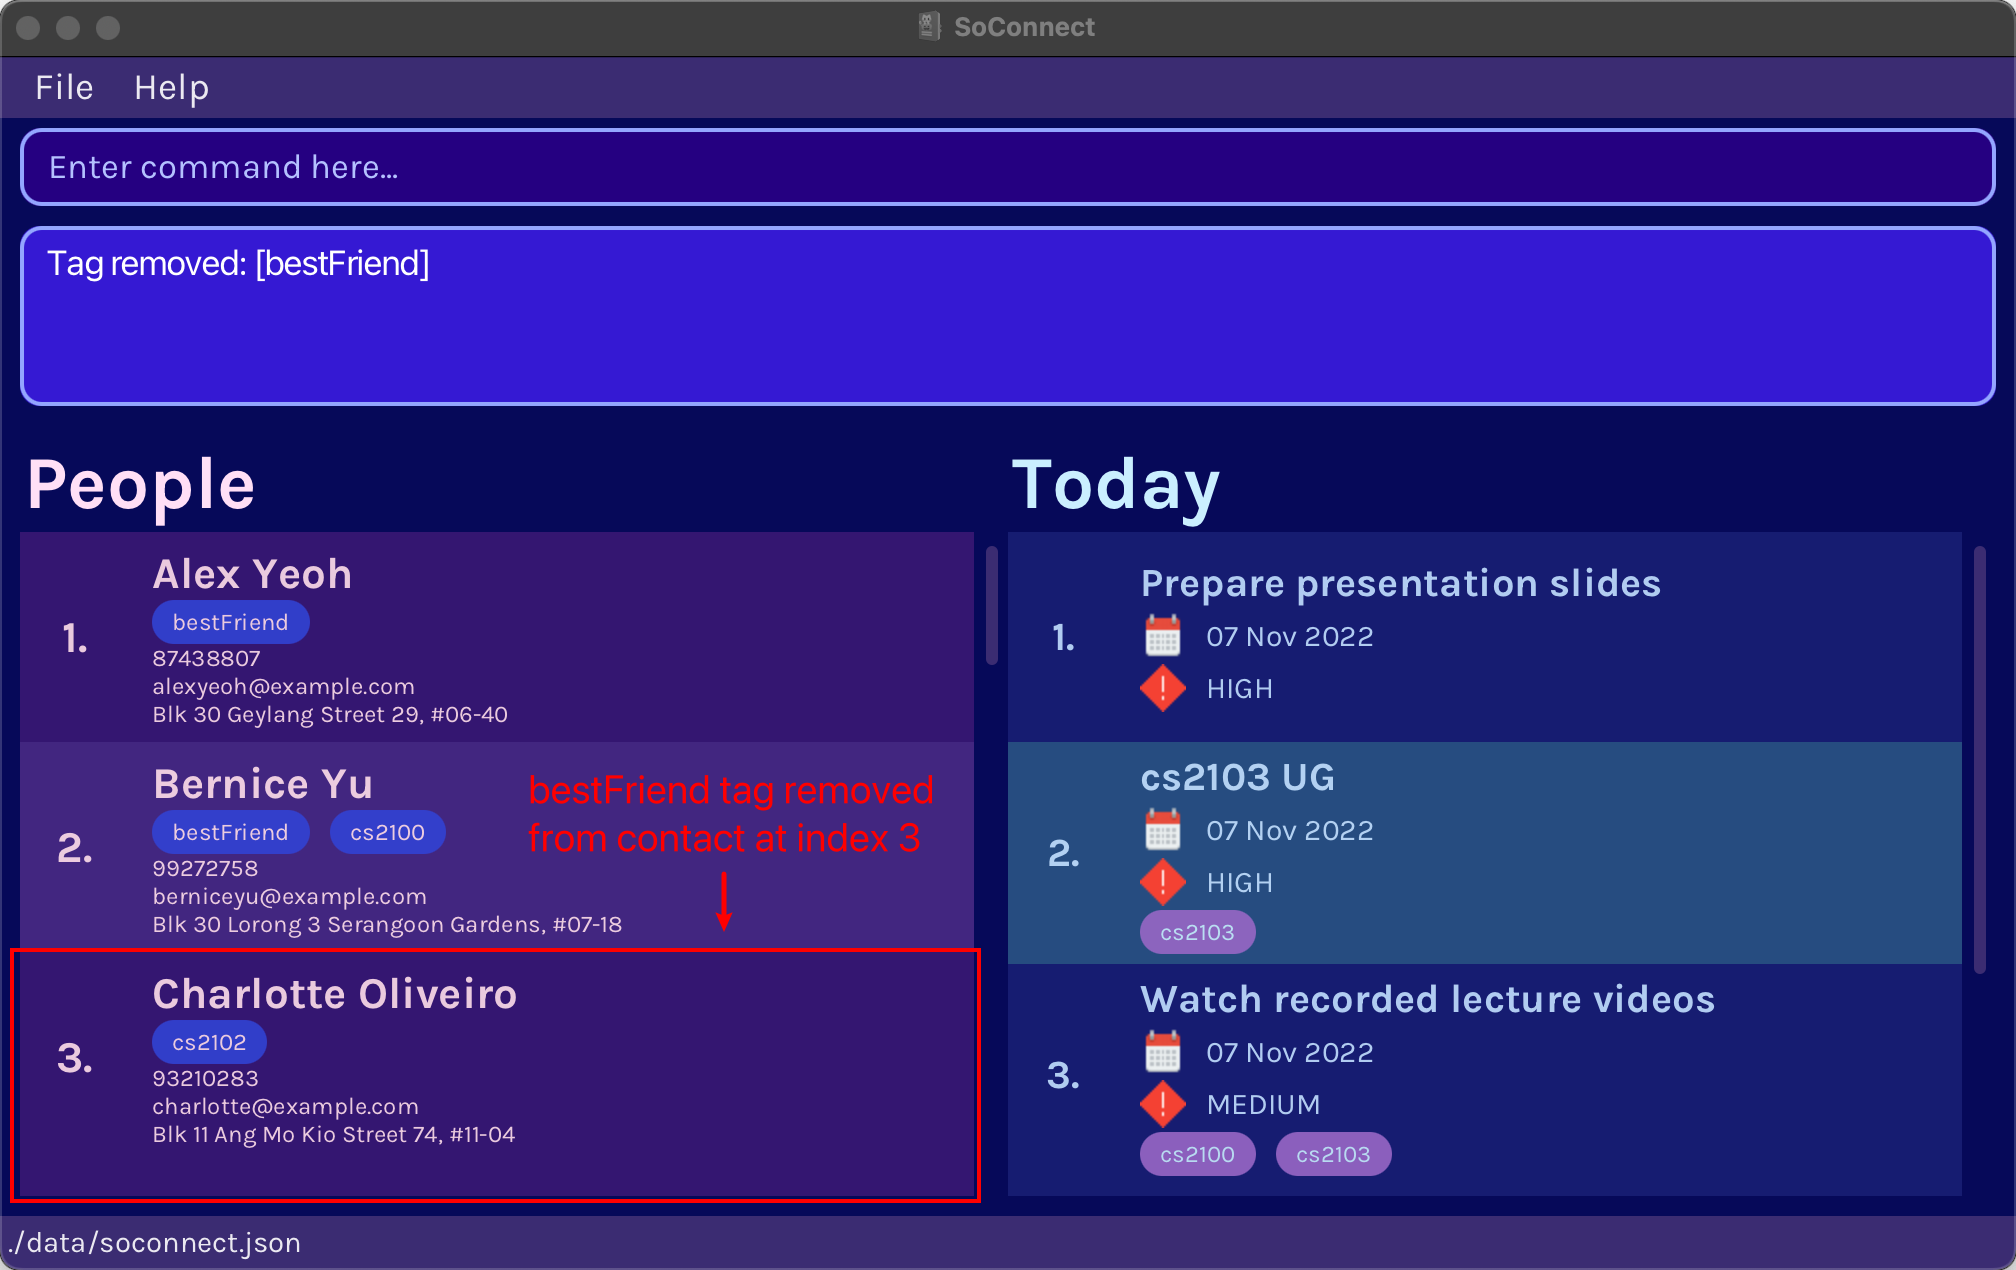Click Alex Yeoh's address Blk 30 Geylang Street
This screenshot has height=1270, width=2016.
pyautogui.click(x=330, y=715)
